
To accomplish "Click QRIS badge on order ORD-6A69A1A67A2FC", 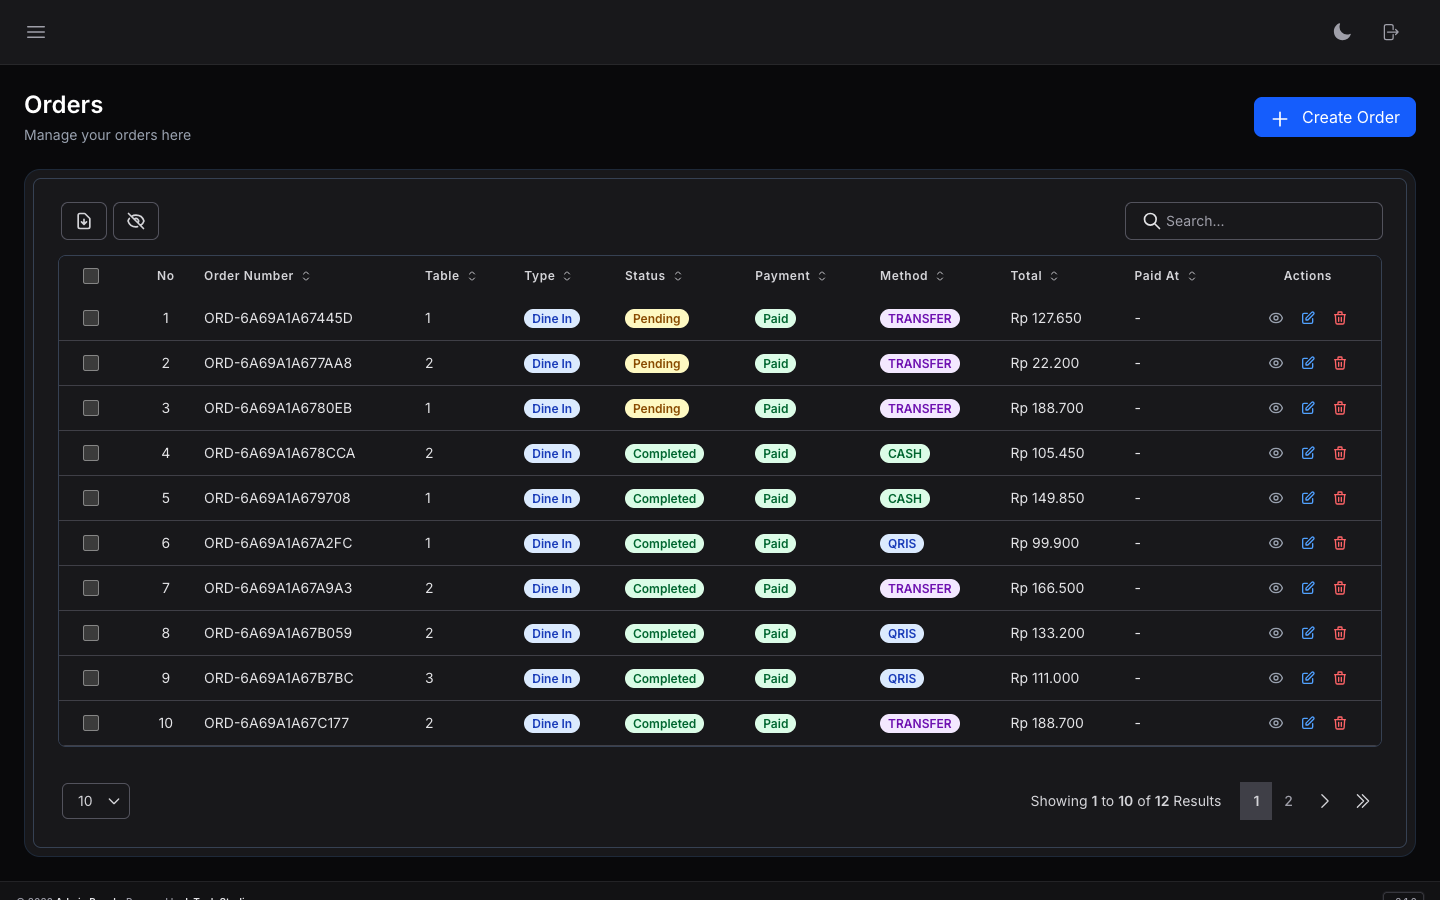I will (902, 543).
